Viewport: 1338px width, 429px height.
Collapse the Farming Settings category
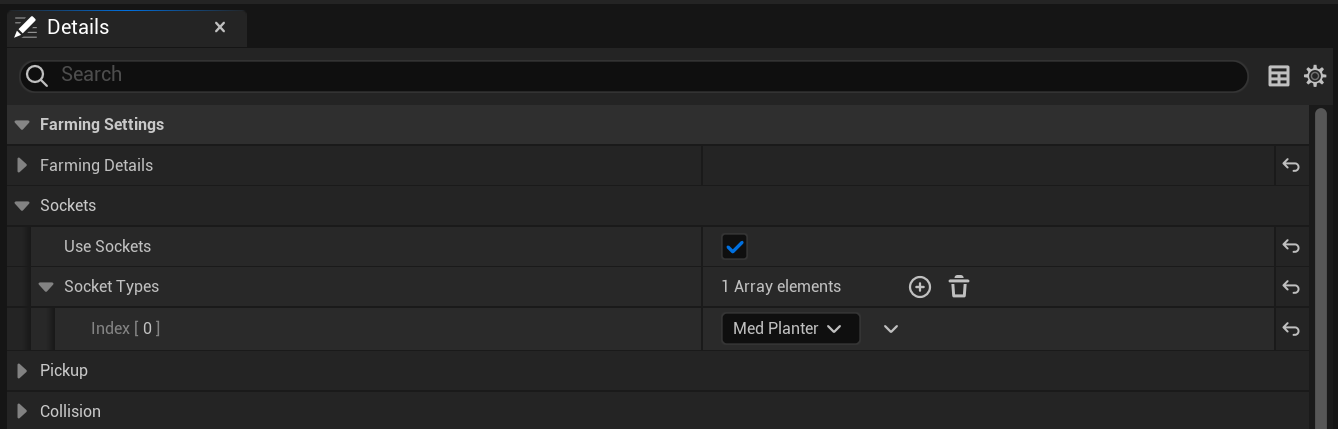pos(22,125)
